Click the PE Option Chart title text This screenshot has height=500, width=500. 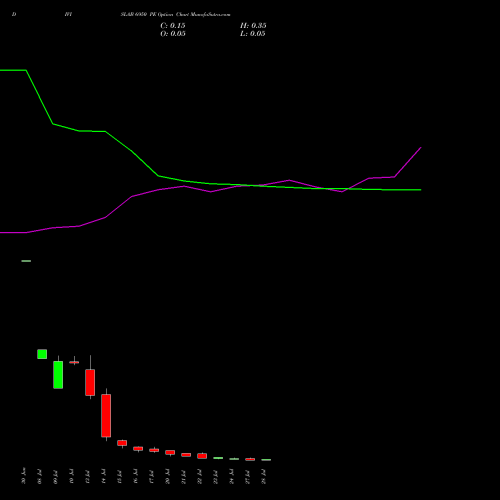click(x=175, y=15)
